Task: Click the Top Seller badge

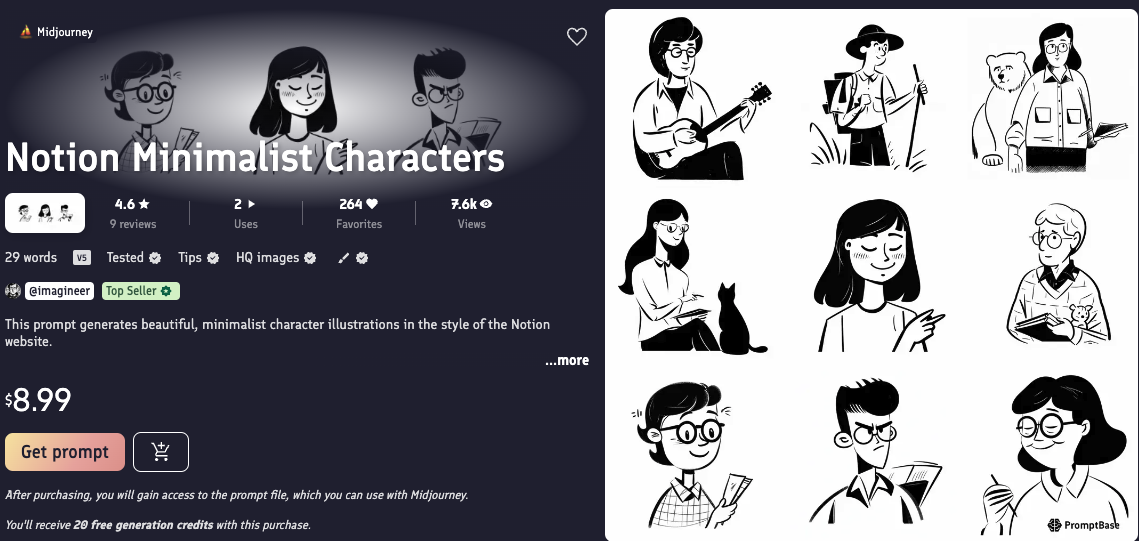Action: (x=141, y=291)
